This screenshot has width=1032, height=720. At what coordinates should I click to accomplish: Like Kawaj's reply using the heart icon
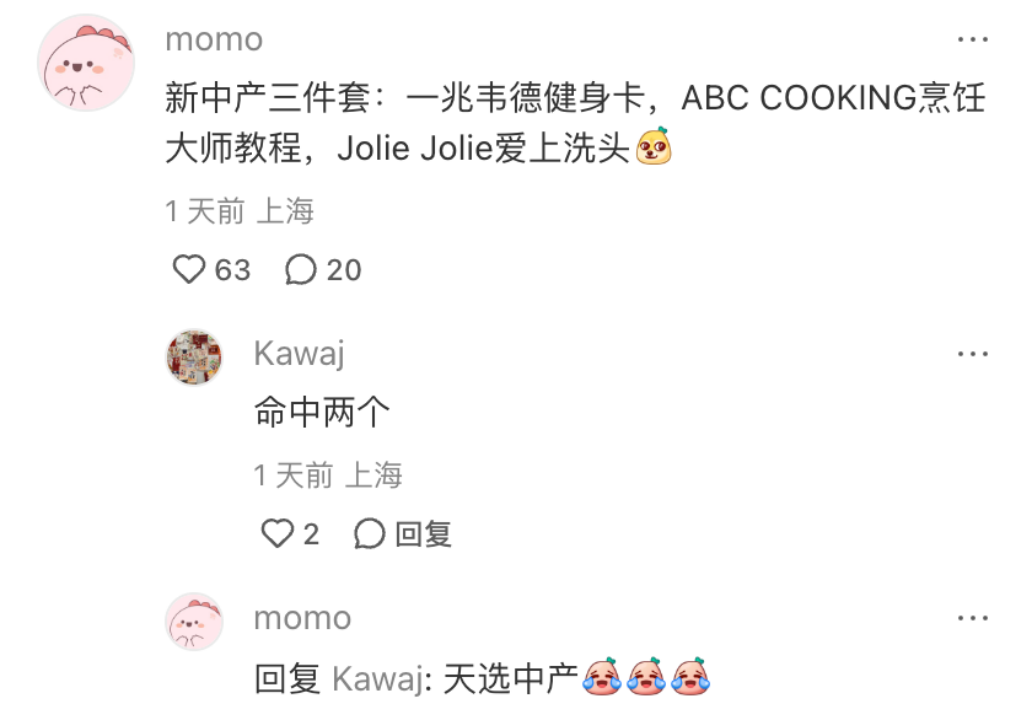(277, 533)
